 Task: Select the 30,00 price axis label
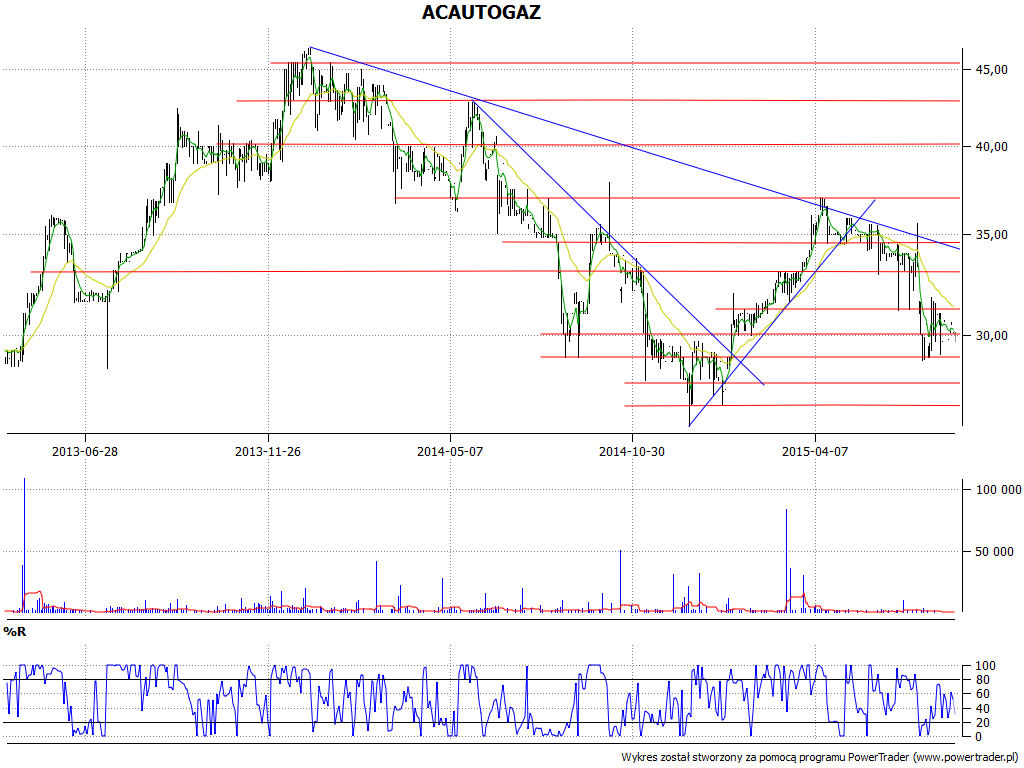coord(992,336)
